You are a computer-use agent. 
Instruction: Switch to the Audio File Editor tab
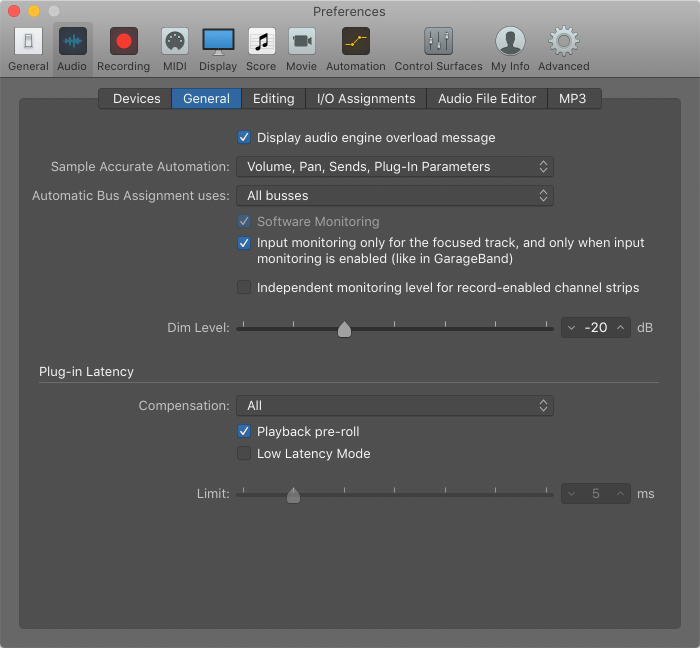coord(487,99)
